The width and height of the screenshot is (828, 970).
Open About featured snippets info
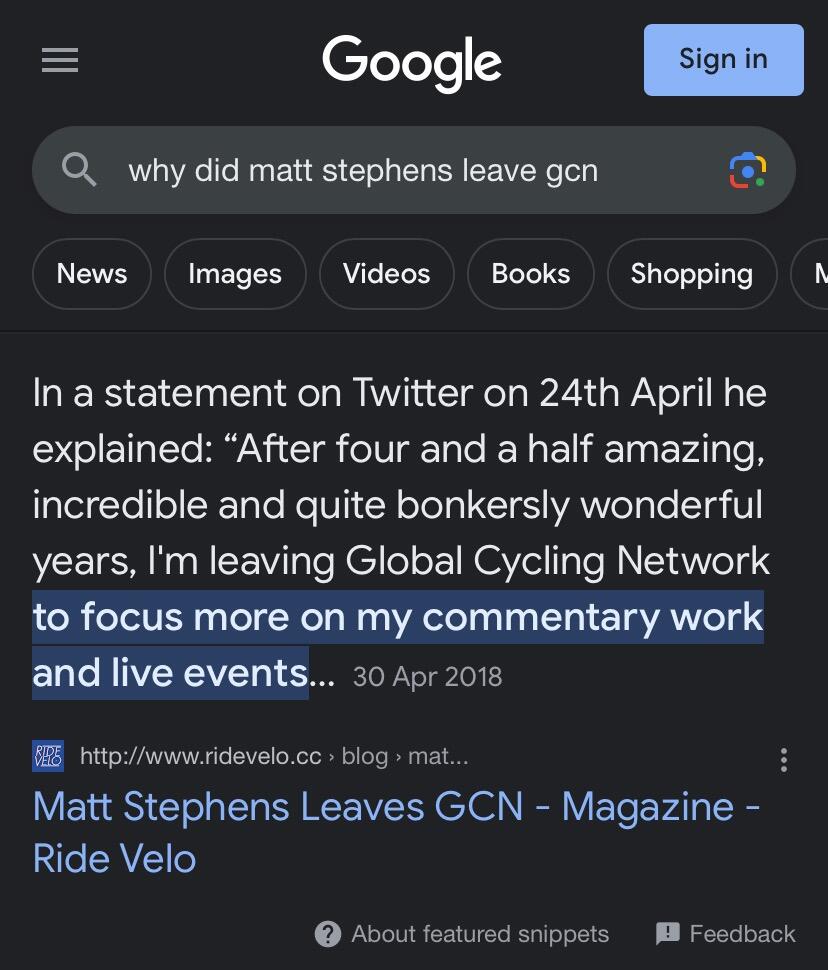click(479, 934)
